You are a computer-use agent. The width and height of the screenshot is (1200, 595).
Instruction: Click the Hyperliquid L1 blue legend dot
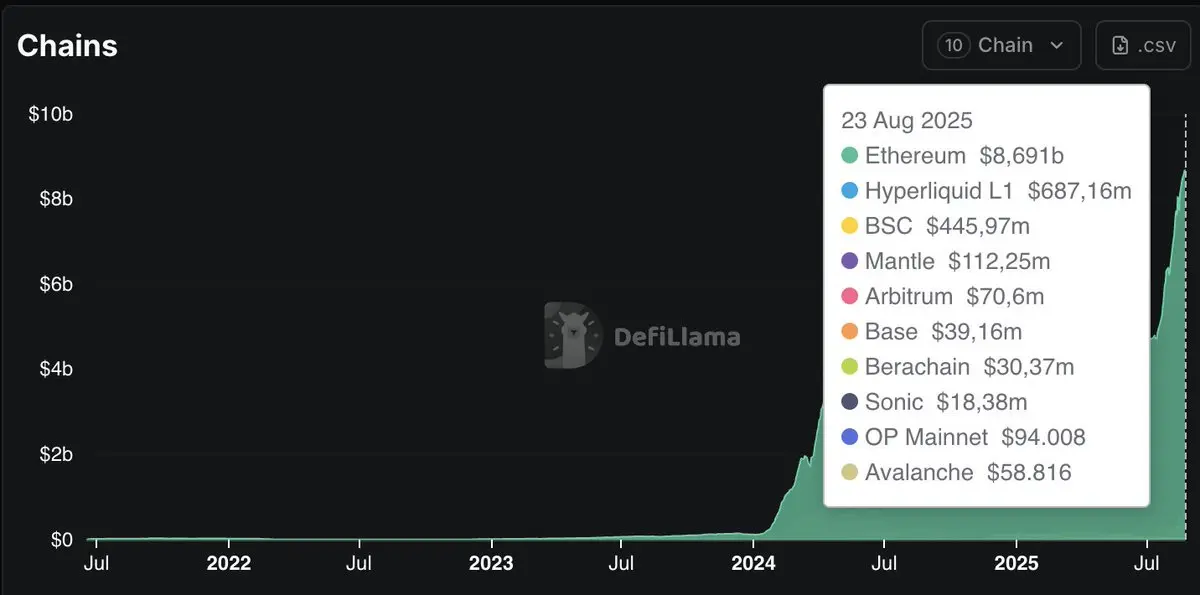[850, 191]
